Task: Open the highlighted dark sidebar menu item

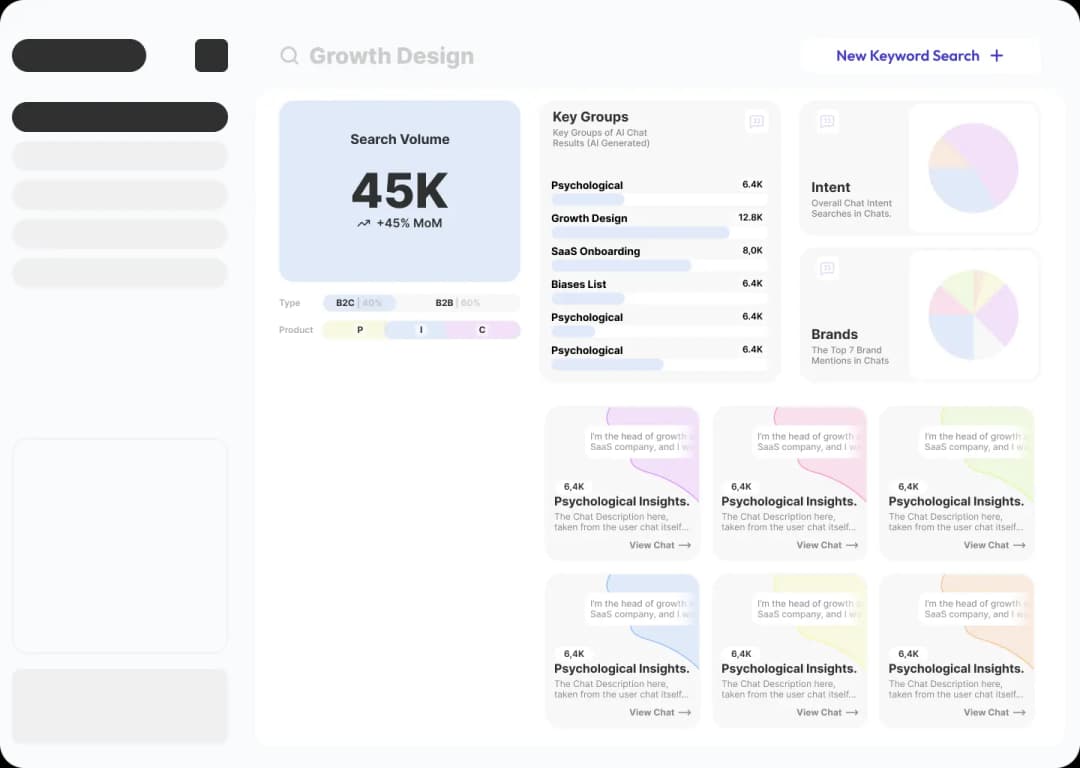Action: (120, 117)
